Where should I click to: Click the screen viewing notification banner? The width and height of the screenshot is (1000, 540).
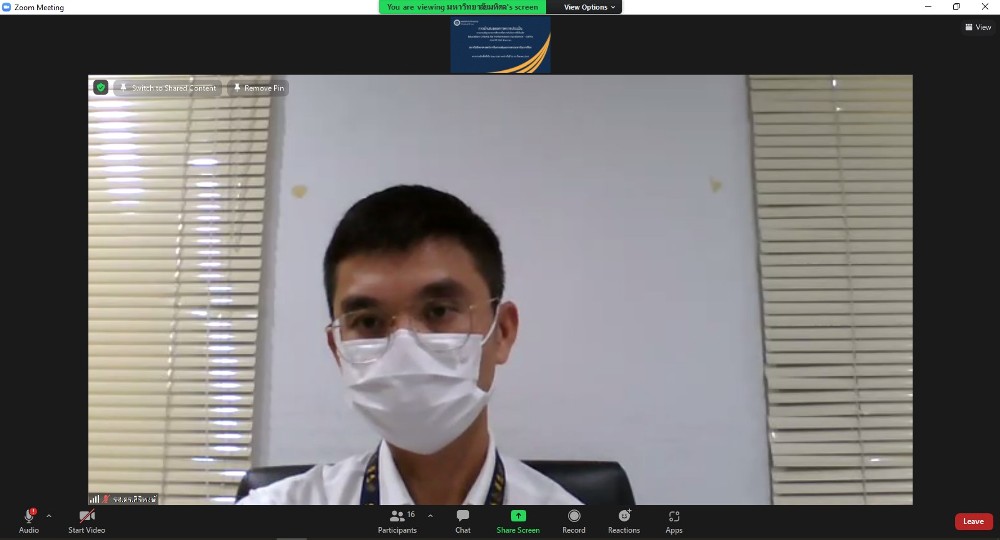[462, 7]
